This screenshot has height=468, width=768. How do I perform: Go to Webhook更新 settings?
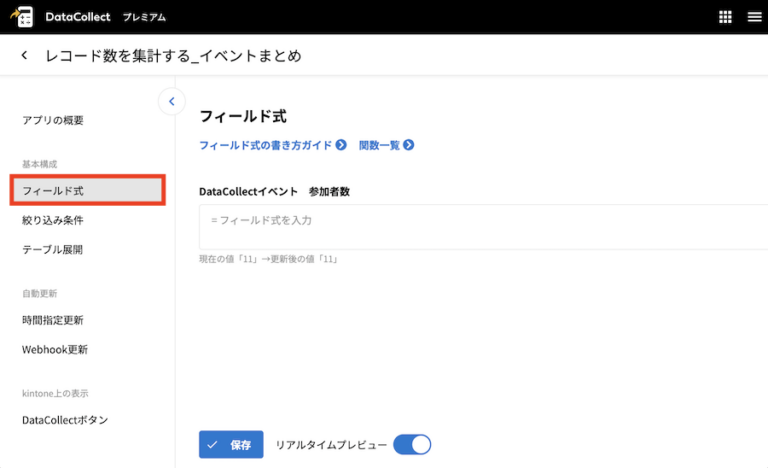(55, 350)
